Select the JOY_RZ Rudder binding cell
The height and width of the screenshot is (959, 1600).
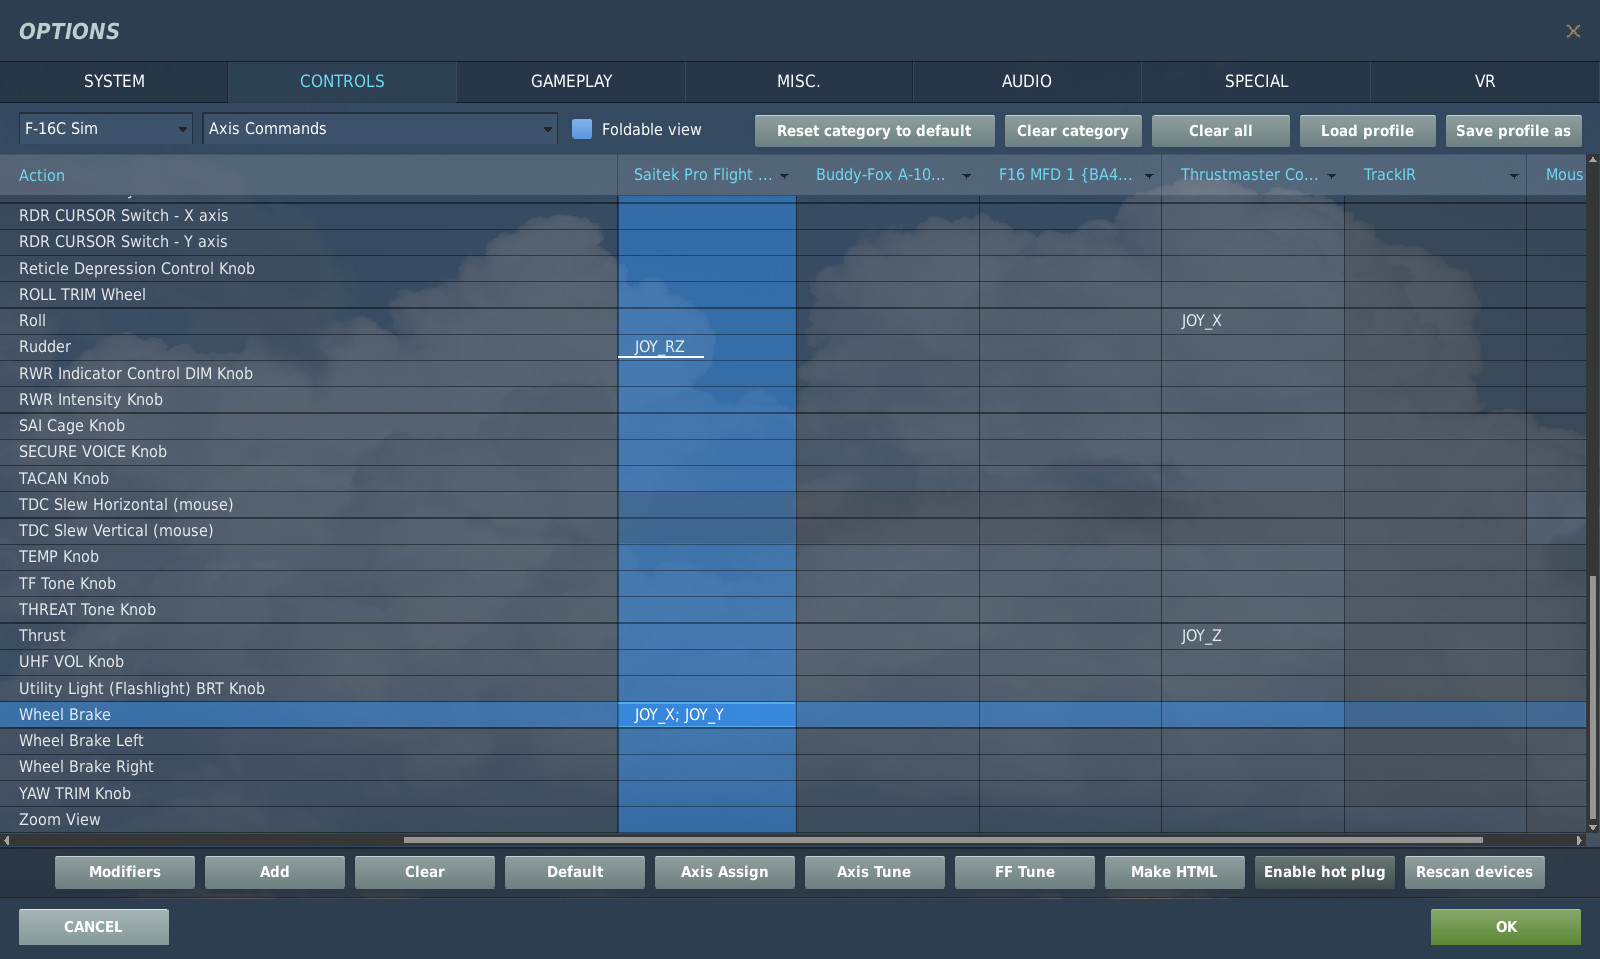(x=707, y=347)
